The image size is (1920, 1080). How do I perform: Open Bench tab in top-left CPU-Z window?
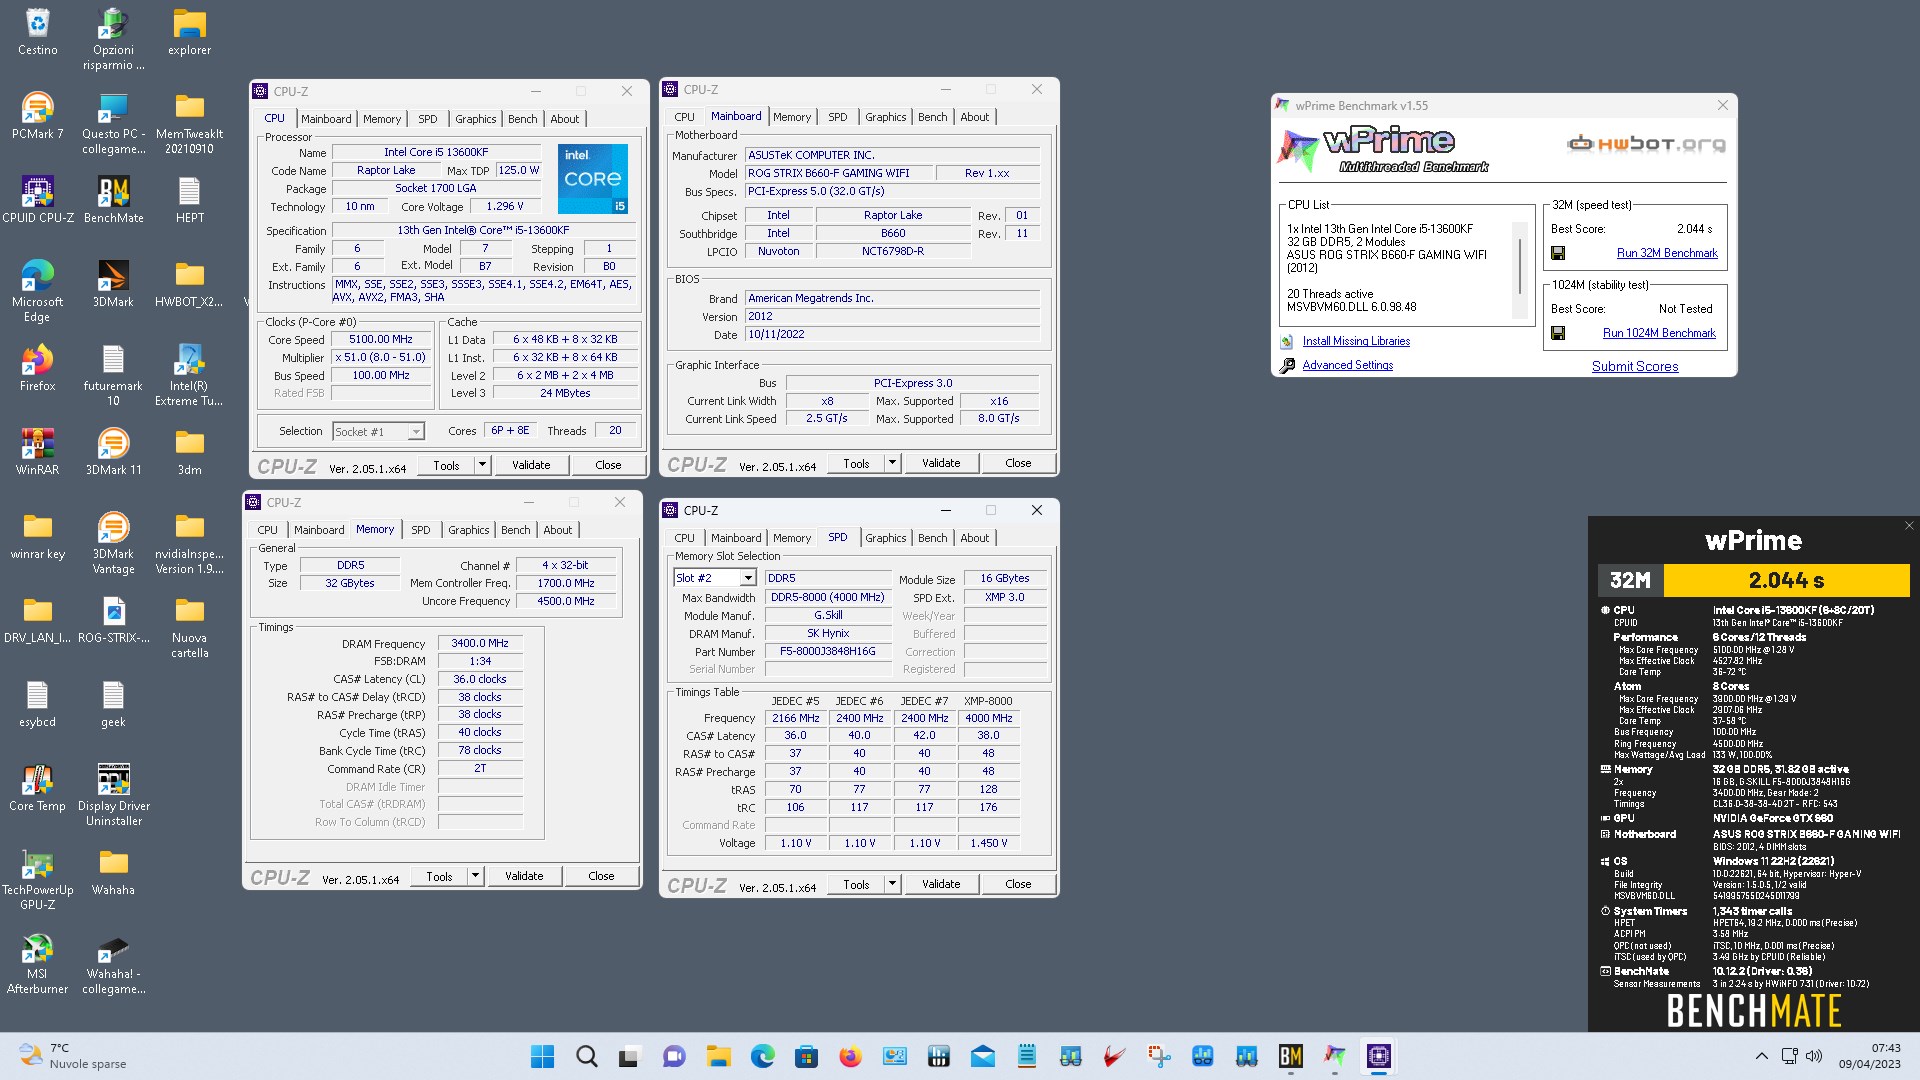(x=522, y=118)
